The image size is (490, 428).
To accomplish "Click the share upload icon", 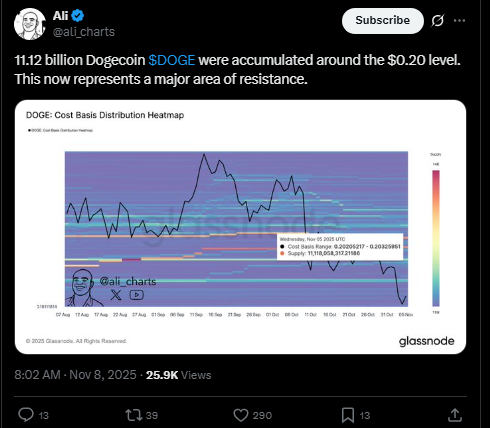I will (455, 415).
